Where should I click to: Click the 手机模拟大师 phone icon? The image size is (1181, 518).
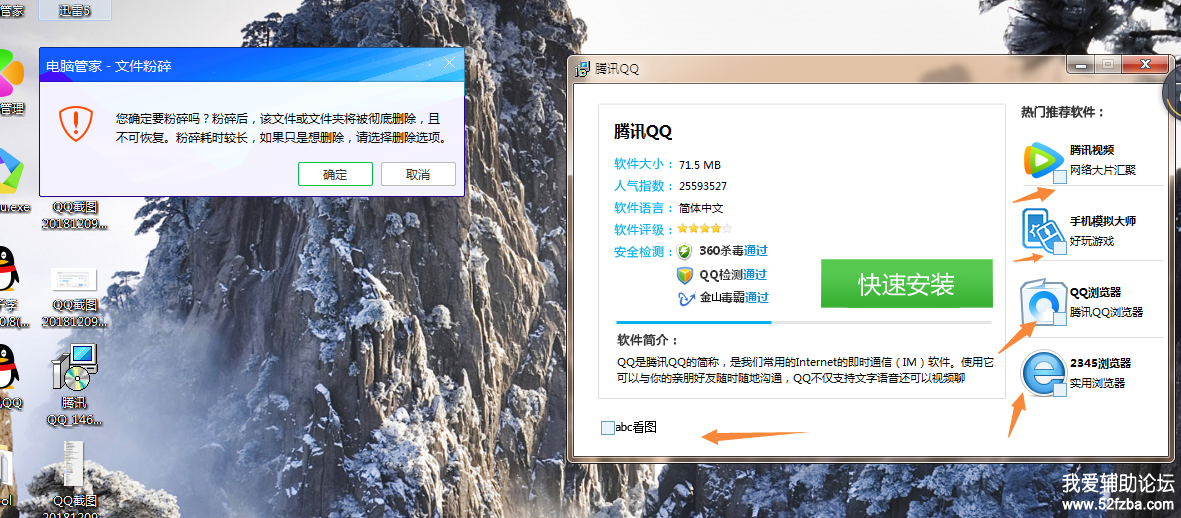pyautogui.click(x=1041, y=229)
